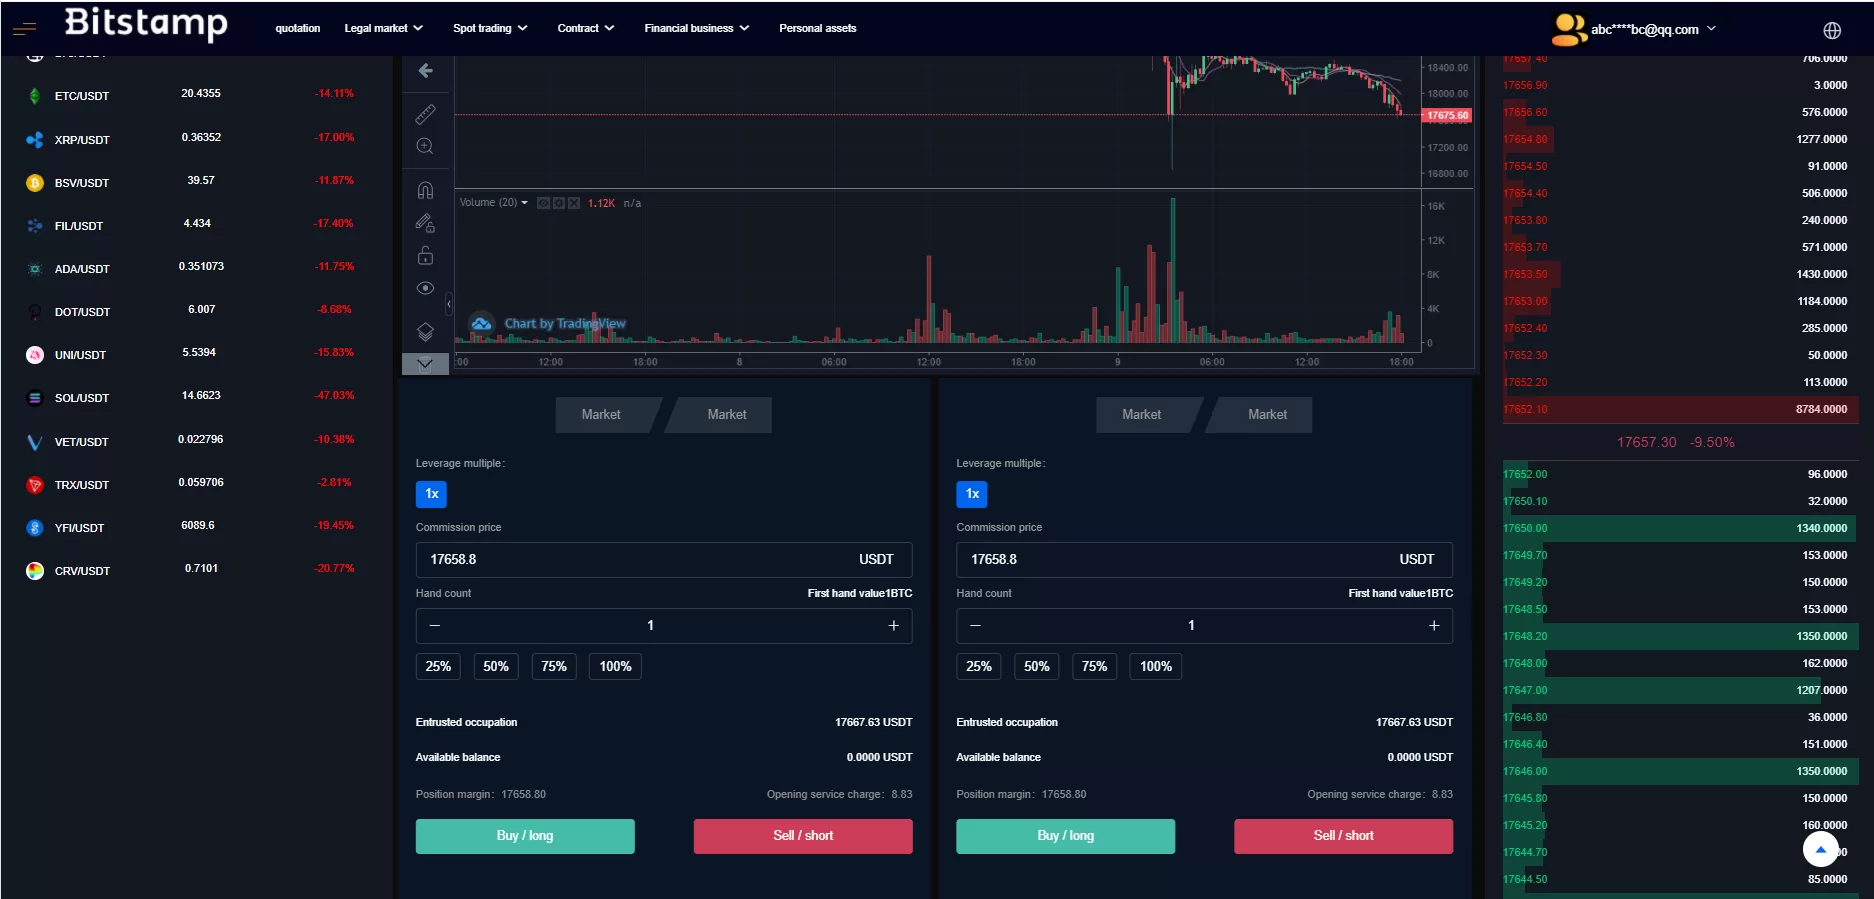The width and height of the screenshot is (1874, 899).
Task: Open the account email dropdown
Action: 1652,29
